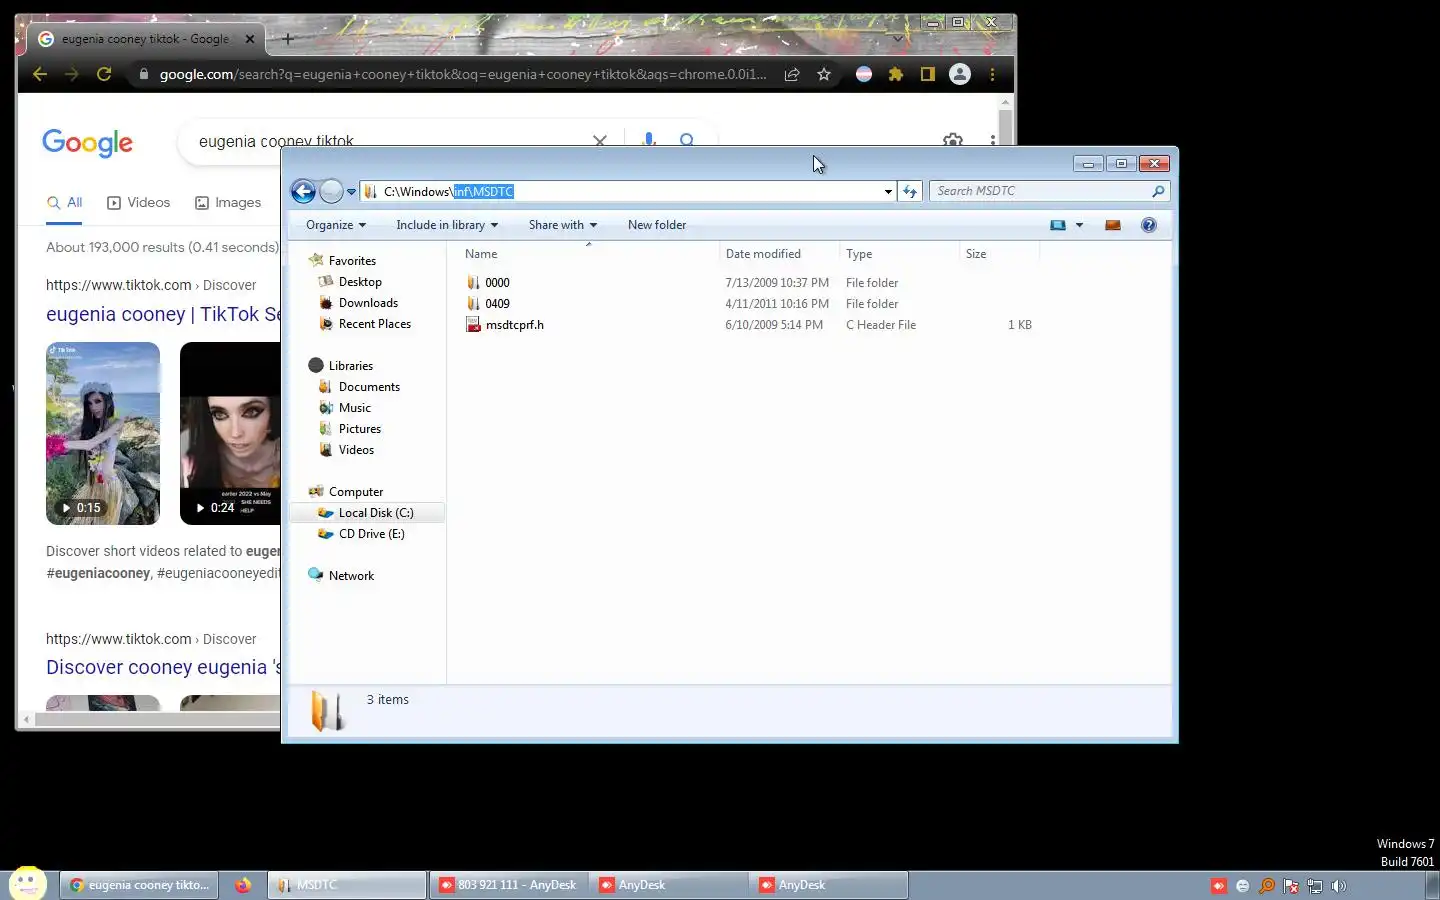Open the Share with dropdown
Screen dimensions: 1440x900
point(563,225)
